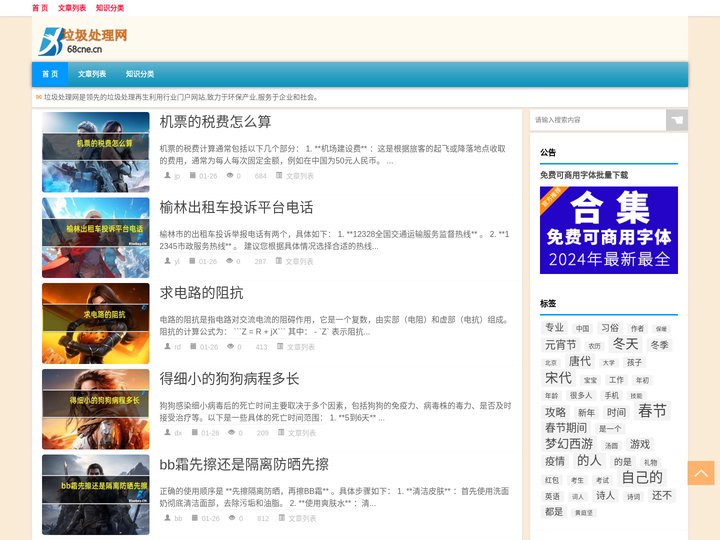This screenshot has height=540, width=720.
Task: Open 知识分类 in top red link bar
Action: [110, 8]
